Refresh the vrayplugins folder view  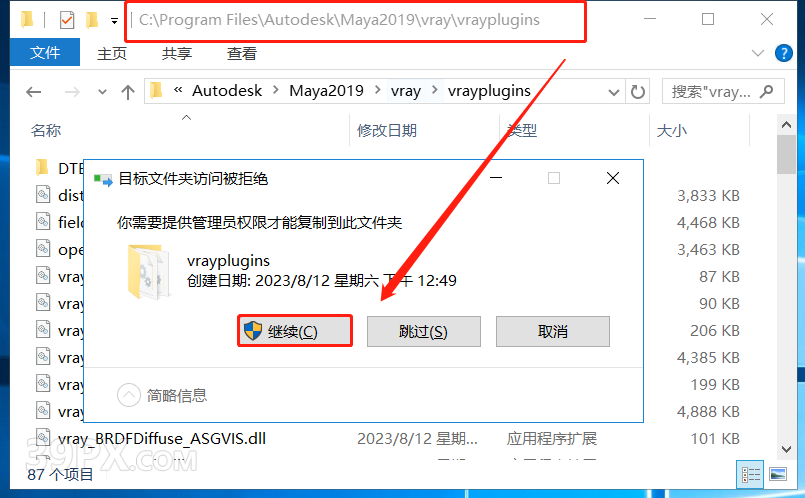pyautogui.click(x=638, y=92)
